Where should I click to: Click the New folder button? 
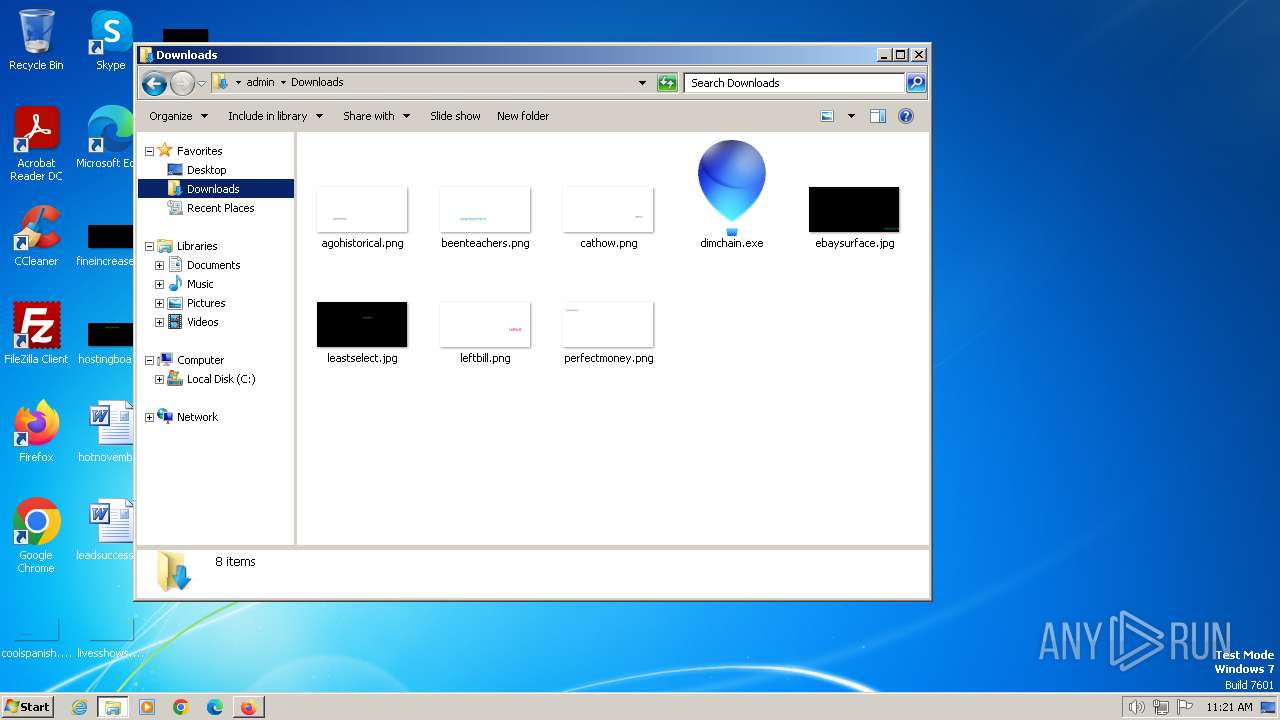click(x=523, y=116)
